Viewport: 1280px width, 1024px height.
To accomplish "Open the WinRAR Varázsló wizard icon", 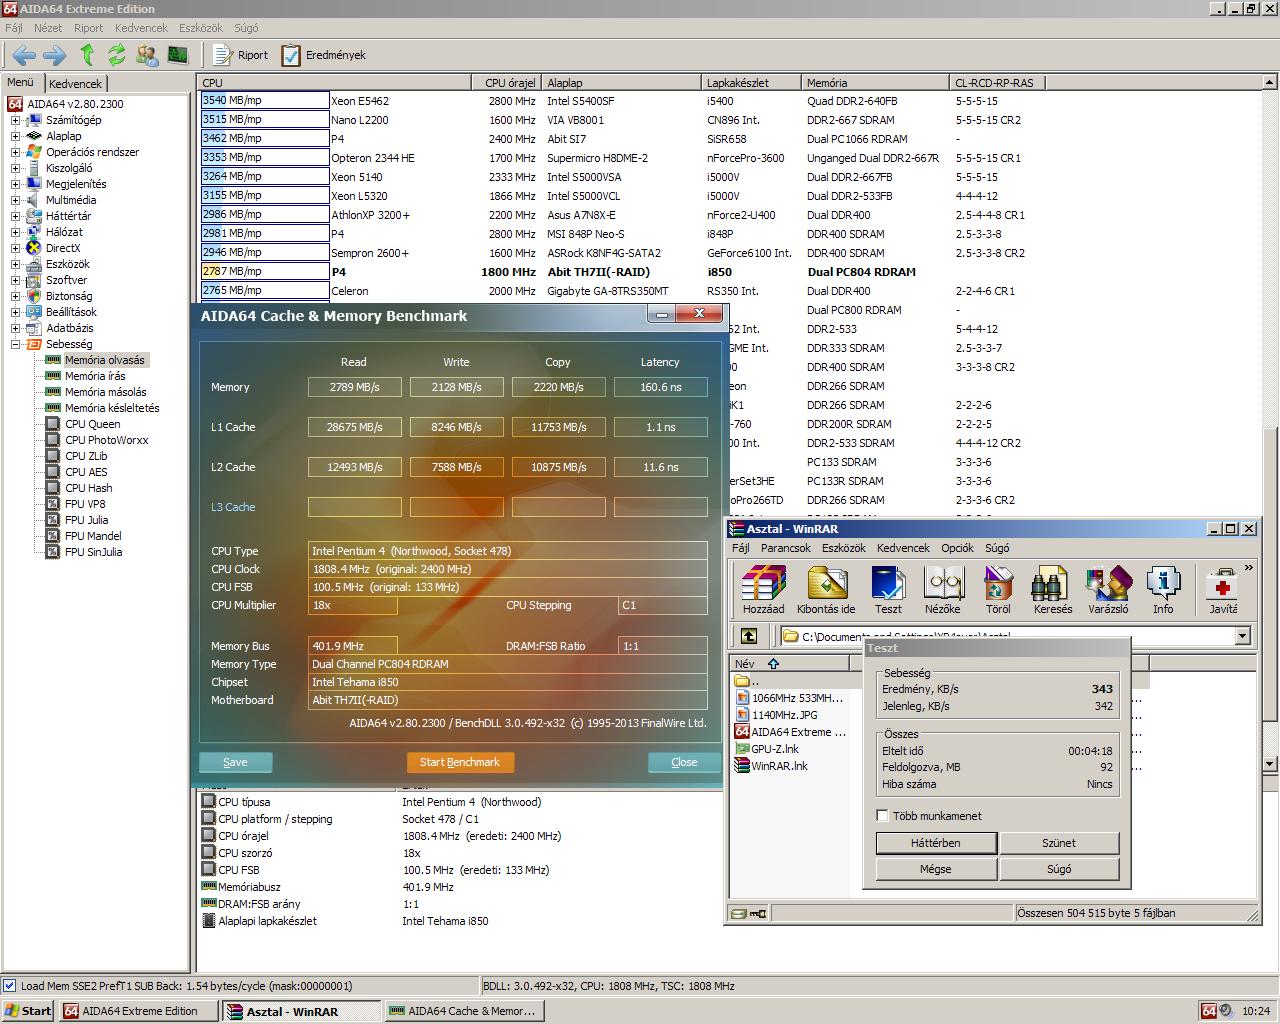I will click(1108, 584).
